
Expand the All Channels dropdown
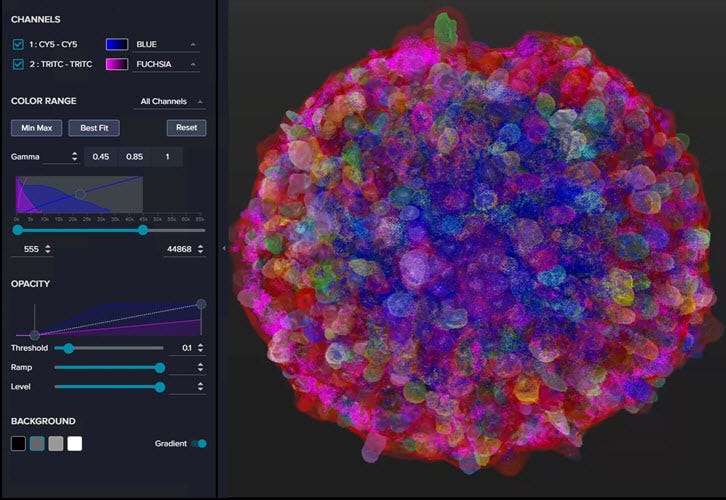(x=171, y=102)
